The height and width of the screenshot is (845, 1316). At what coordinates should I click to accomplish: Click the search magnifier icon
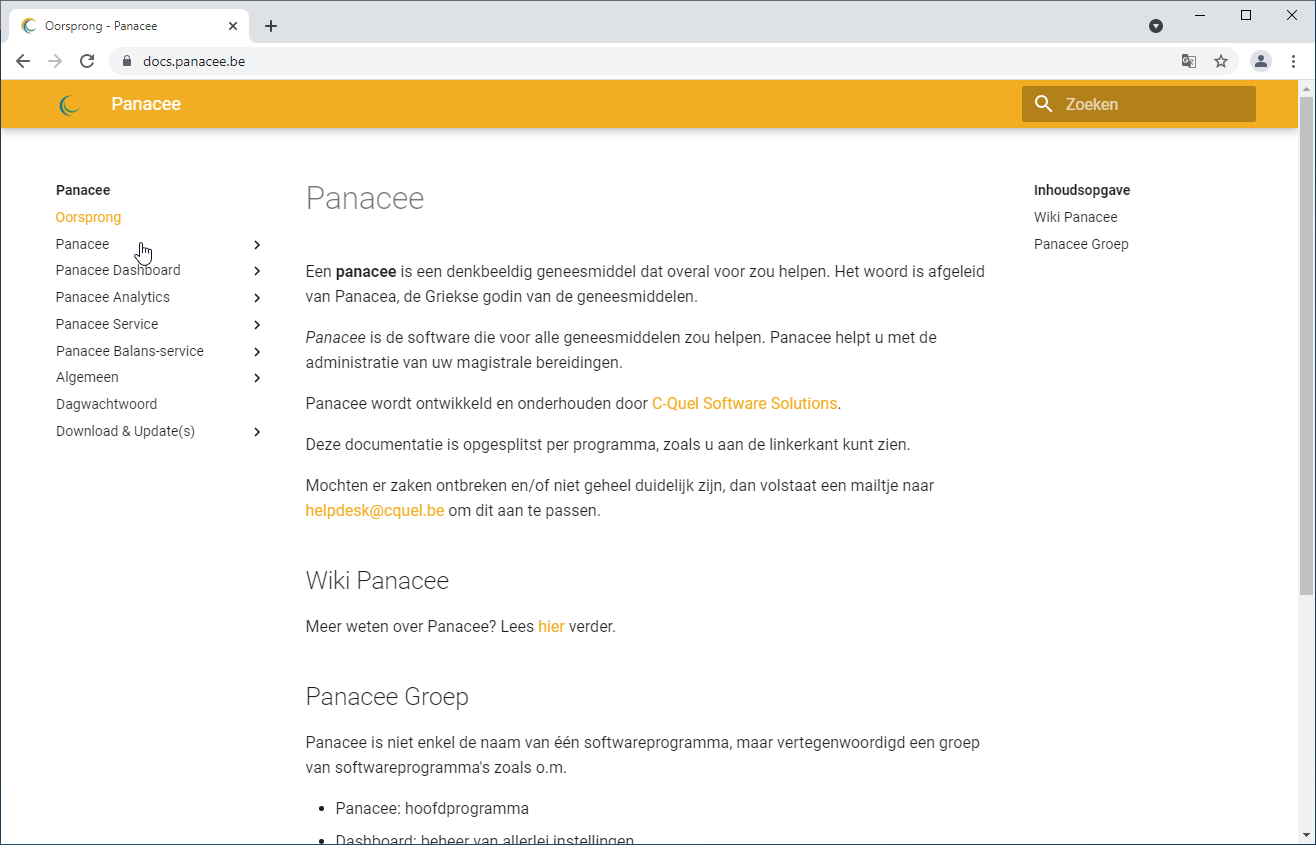tap(1044, 104)
